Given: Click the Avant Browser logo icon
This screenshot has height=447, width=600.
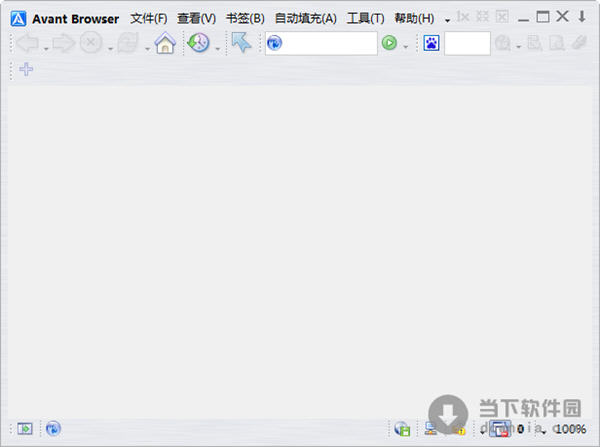Looking at the screenshot, I should click(x=18, y=17).
